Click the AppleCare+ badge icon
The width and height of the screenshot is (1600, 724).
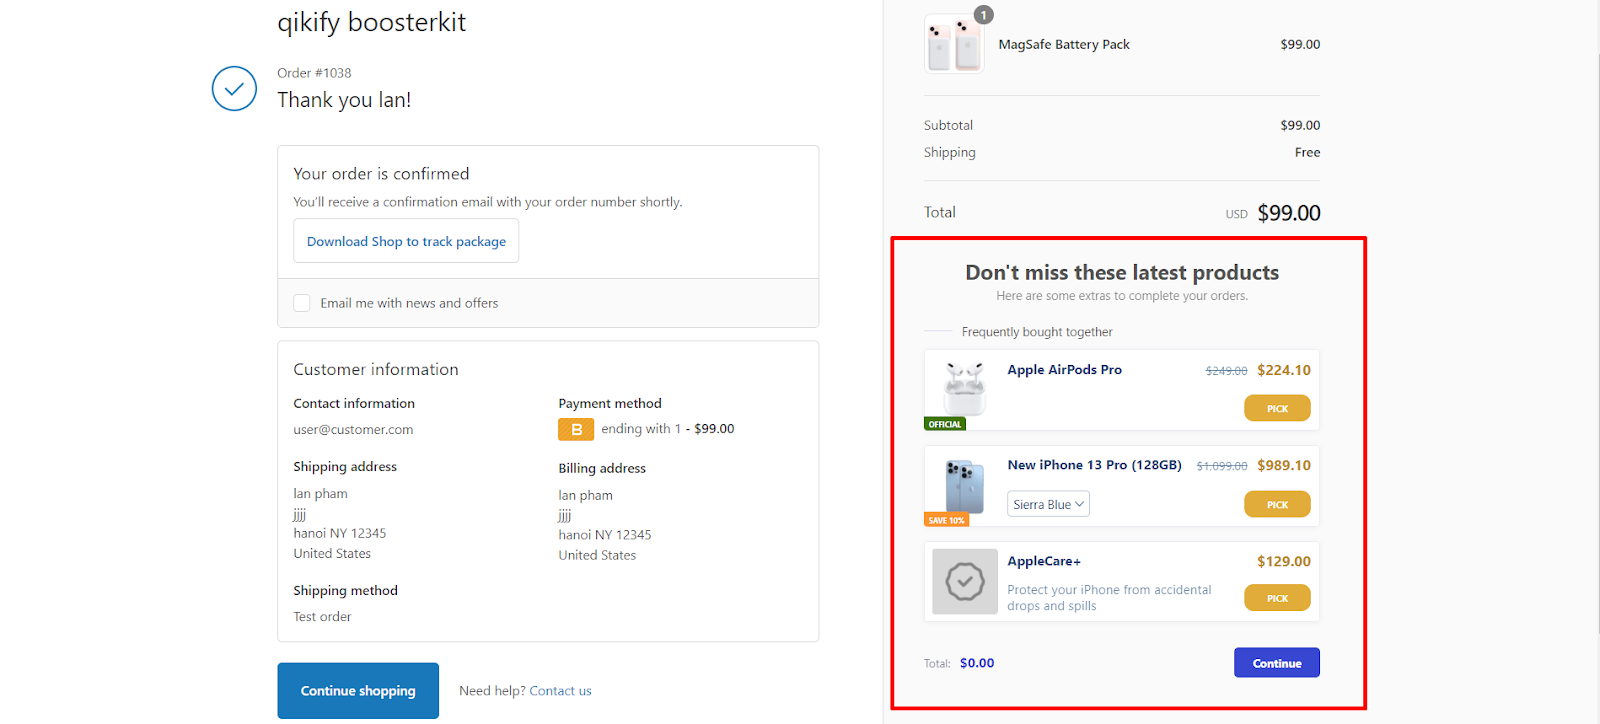pos(965,581)
